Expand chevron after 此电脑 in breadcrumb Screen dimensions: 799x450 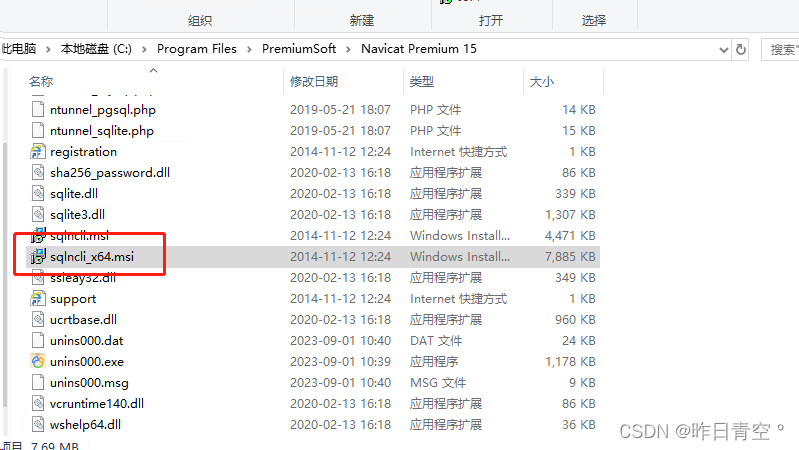(x=48, y=49)
